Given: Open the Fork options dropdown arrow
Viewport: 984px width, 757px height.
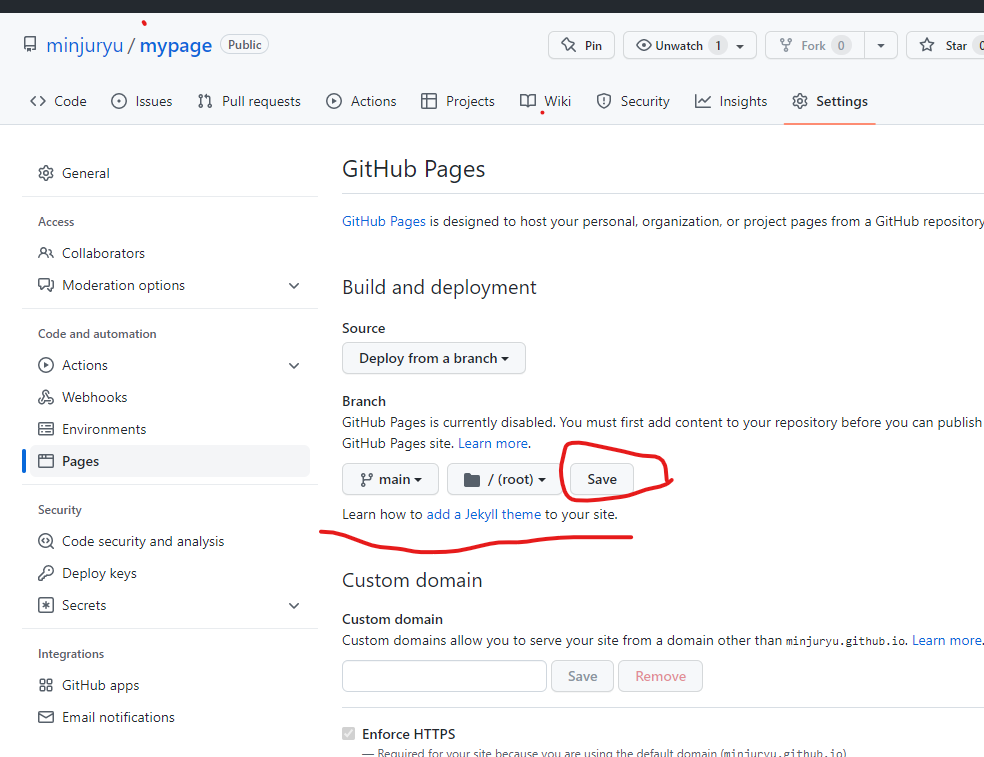Looking at the screenshot, I should point(880,45).
